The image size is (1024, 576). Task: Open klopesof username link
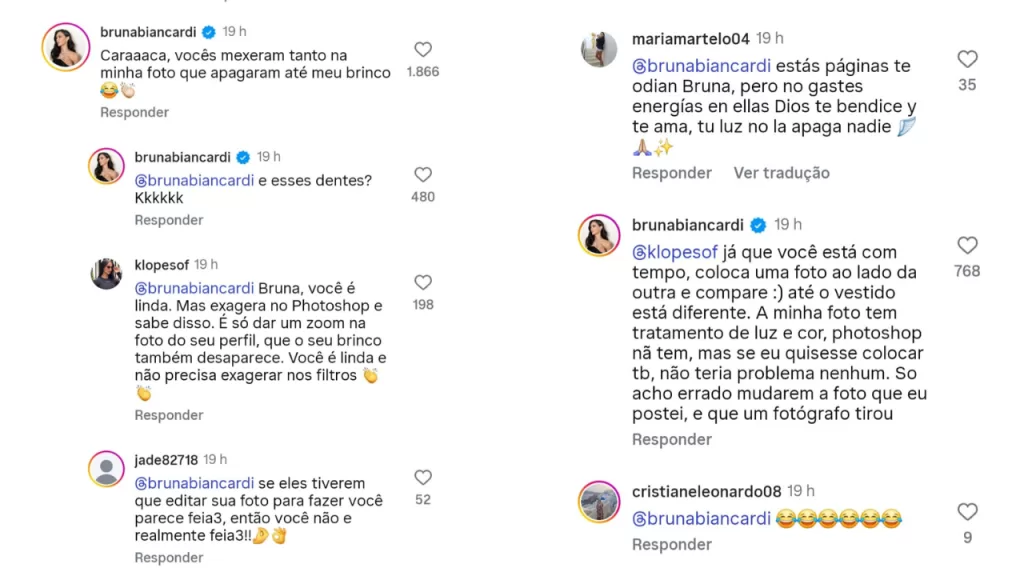(x=162, y=265)
